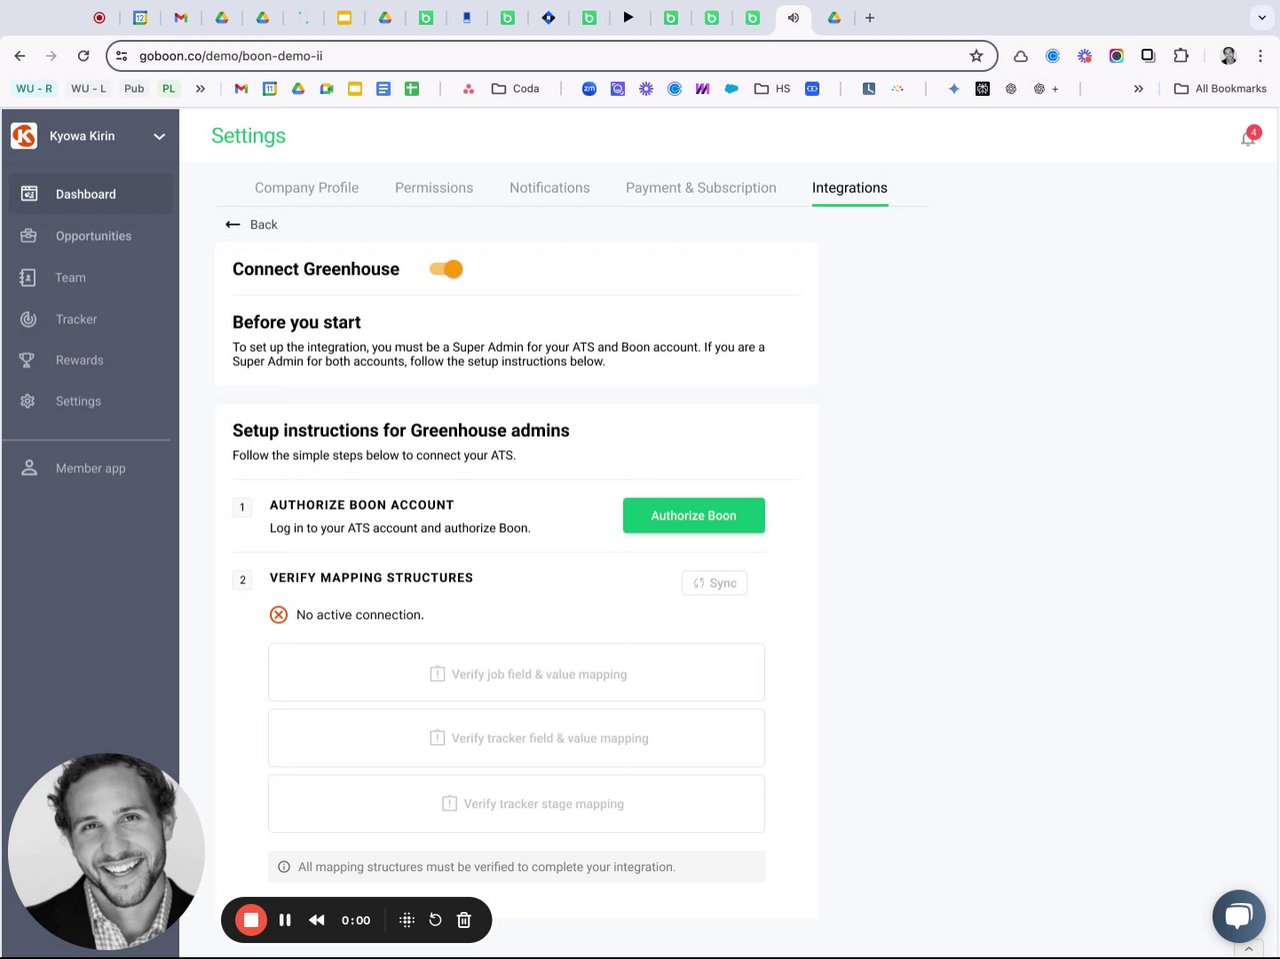Open the Chrome three-dot menu
This screenshot has height=959, width=1280.
[x=1260, y=56]
